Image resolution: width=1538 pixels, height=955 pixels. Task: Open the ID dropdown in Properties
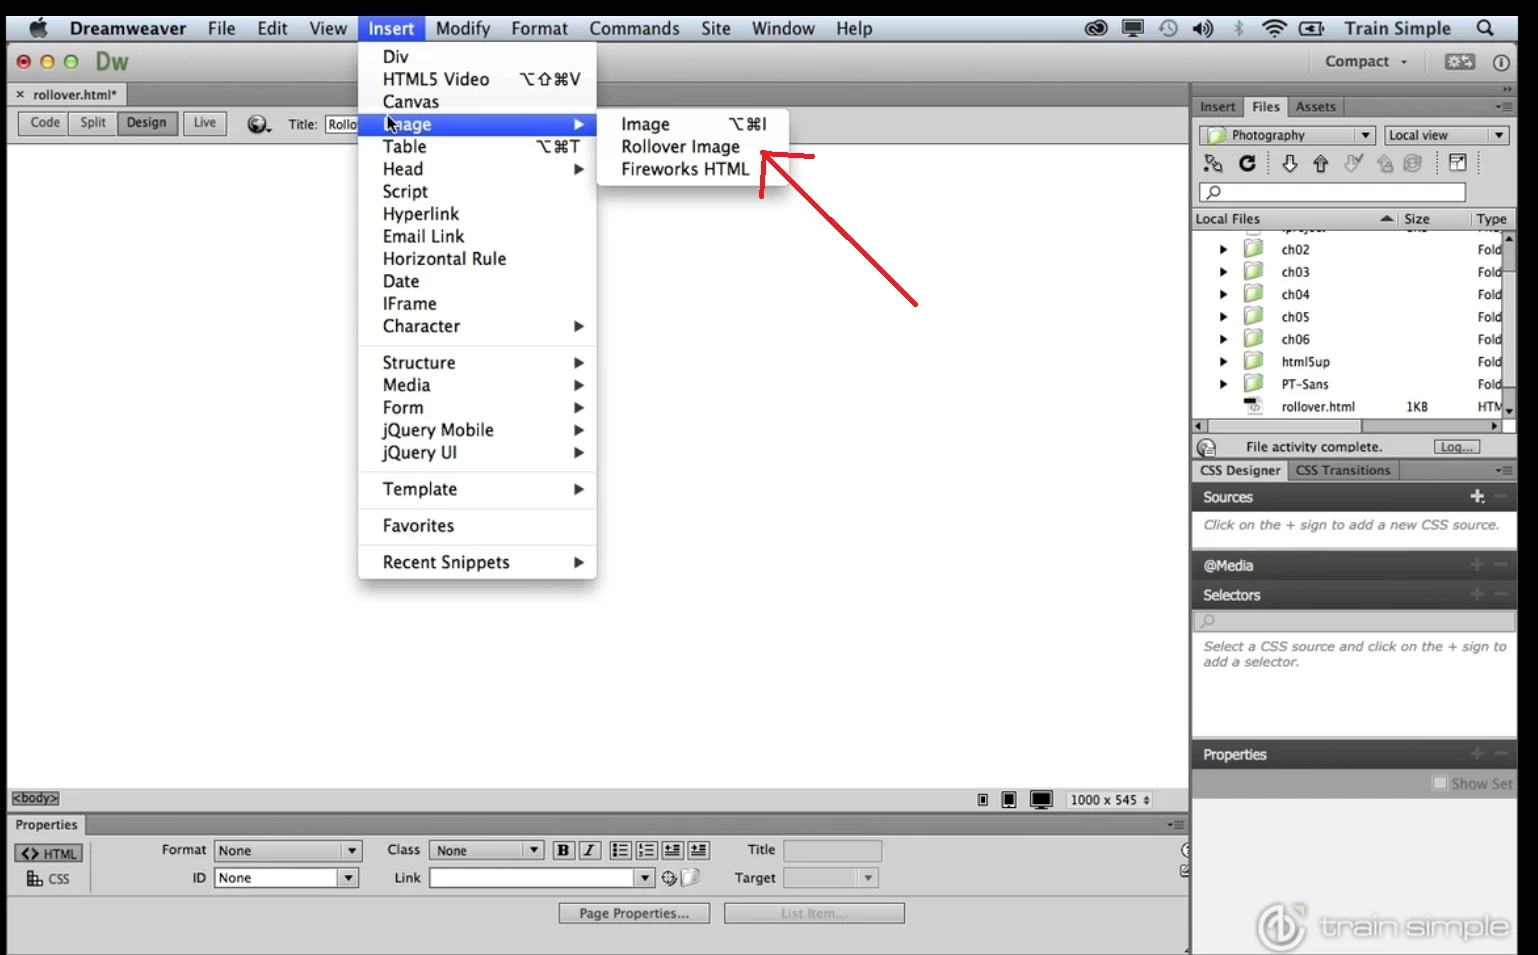pos(287,878)
